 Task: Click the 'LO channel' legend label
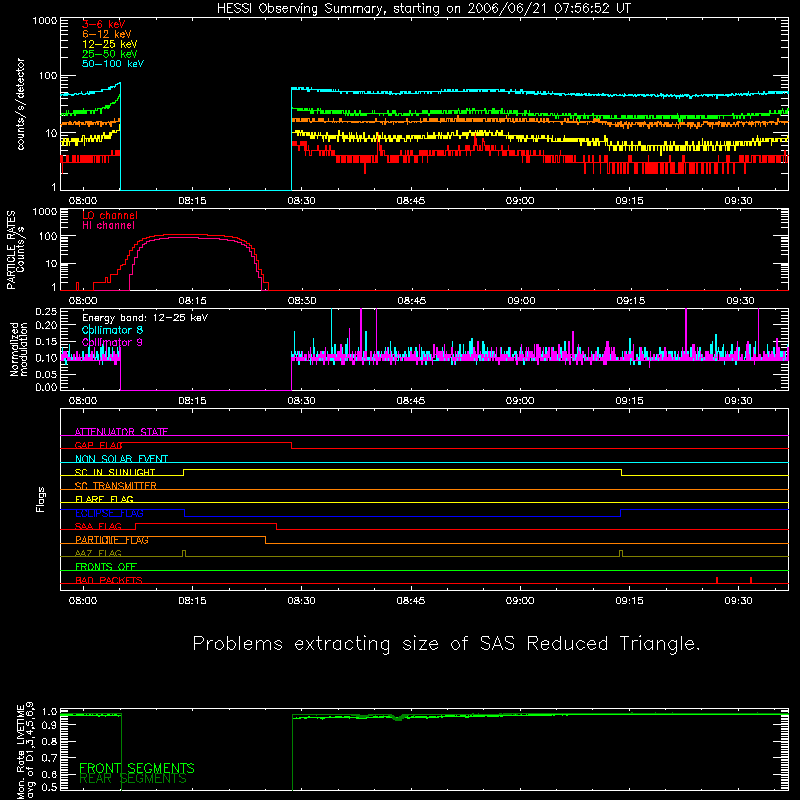110,215
